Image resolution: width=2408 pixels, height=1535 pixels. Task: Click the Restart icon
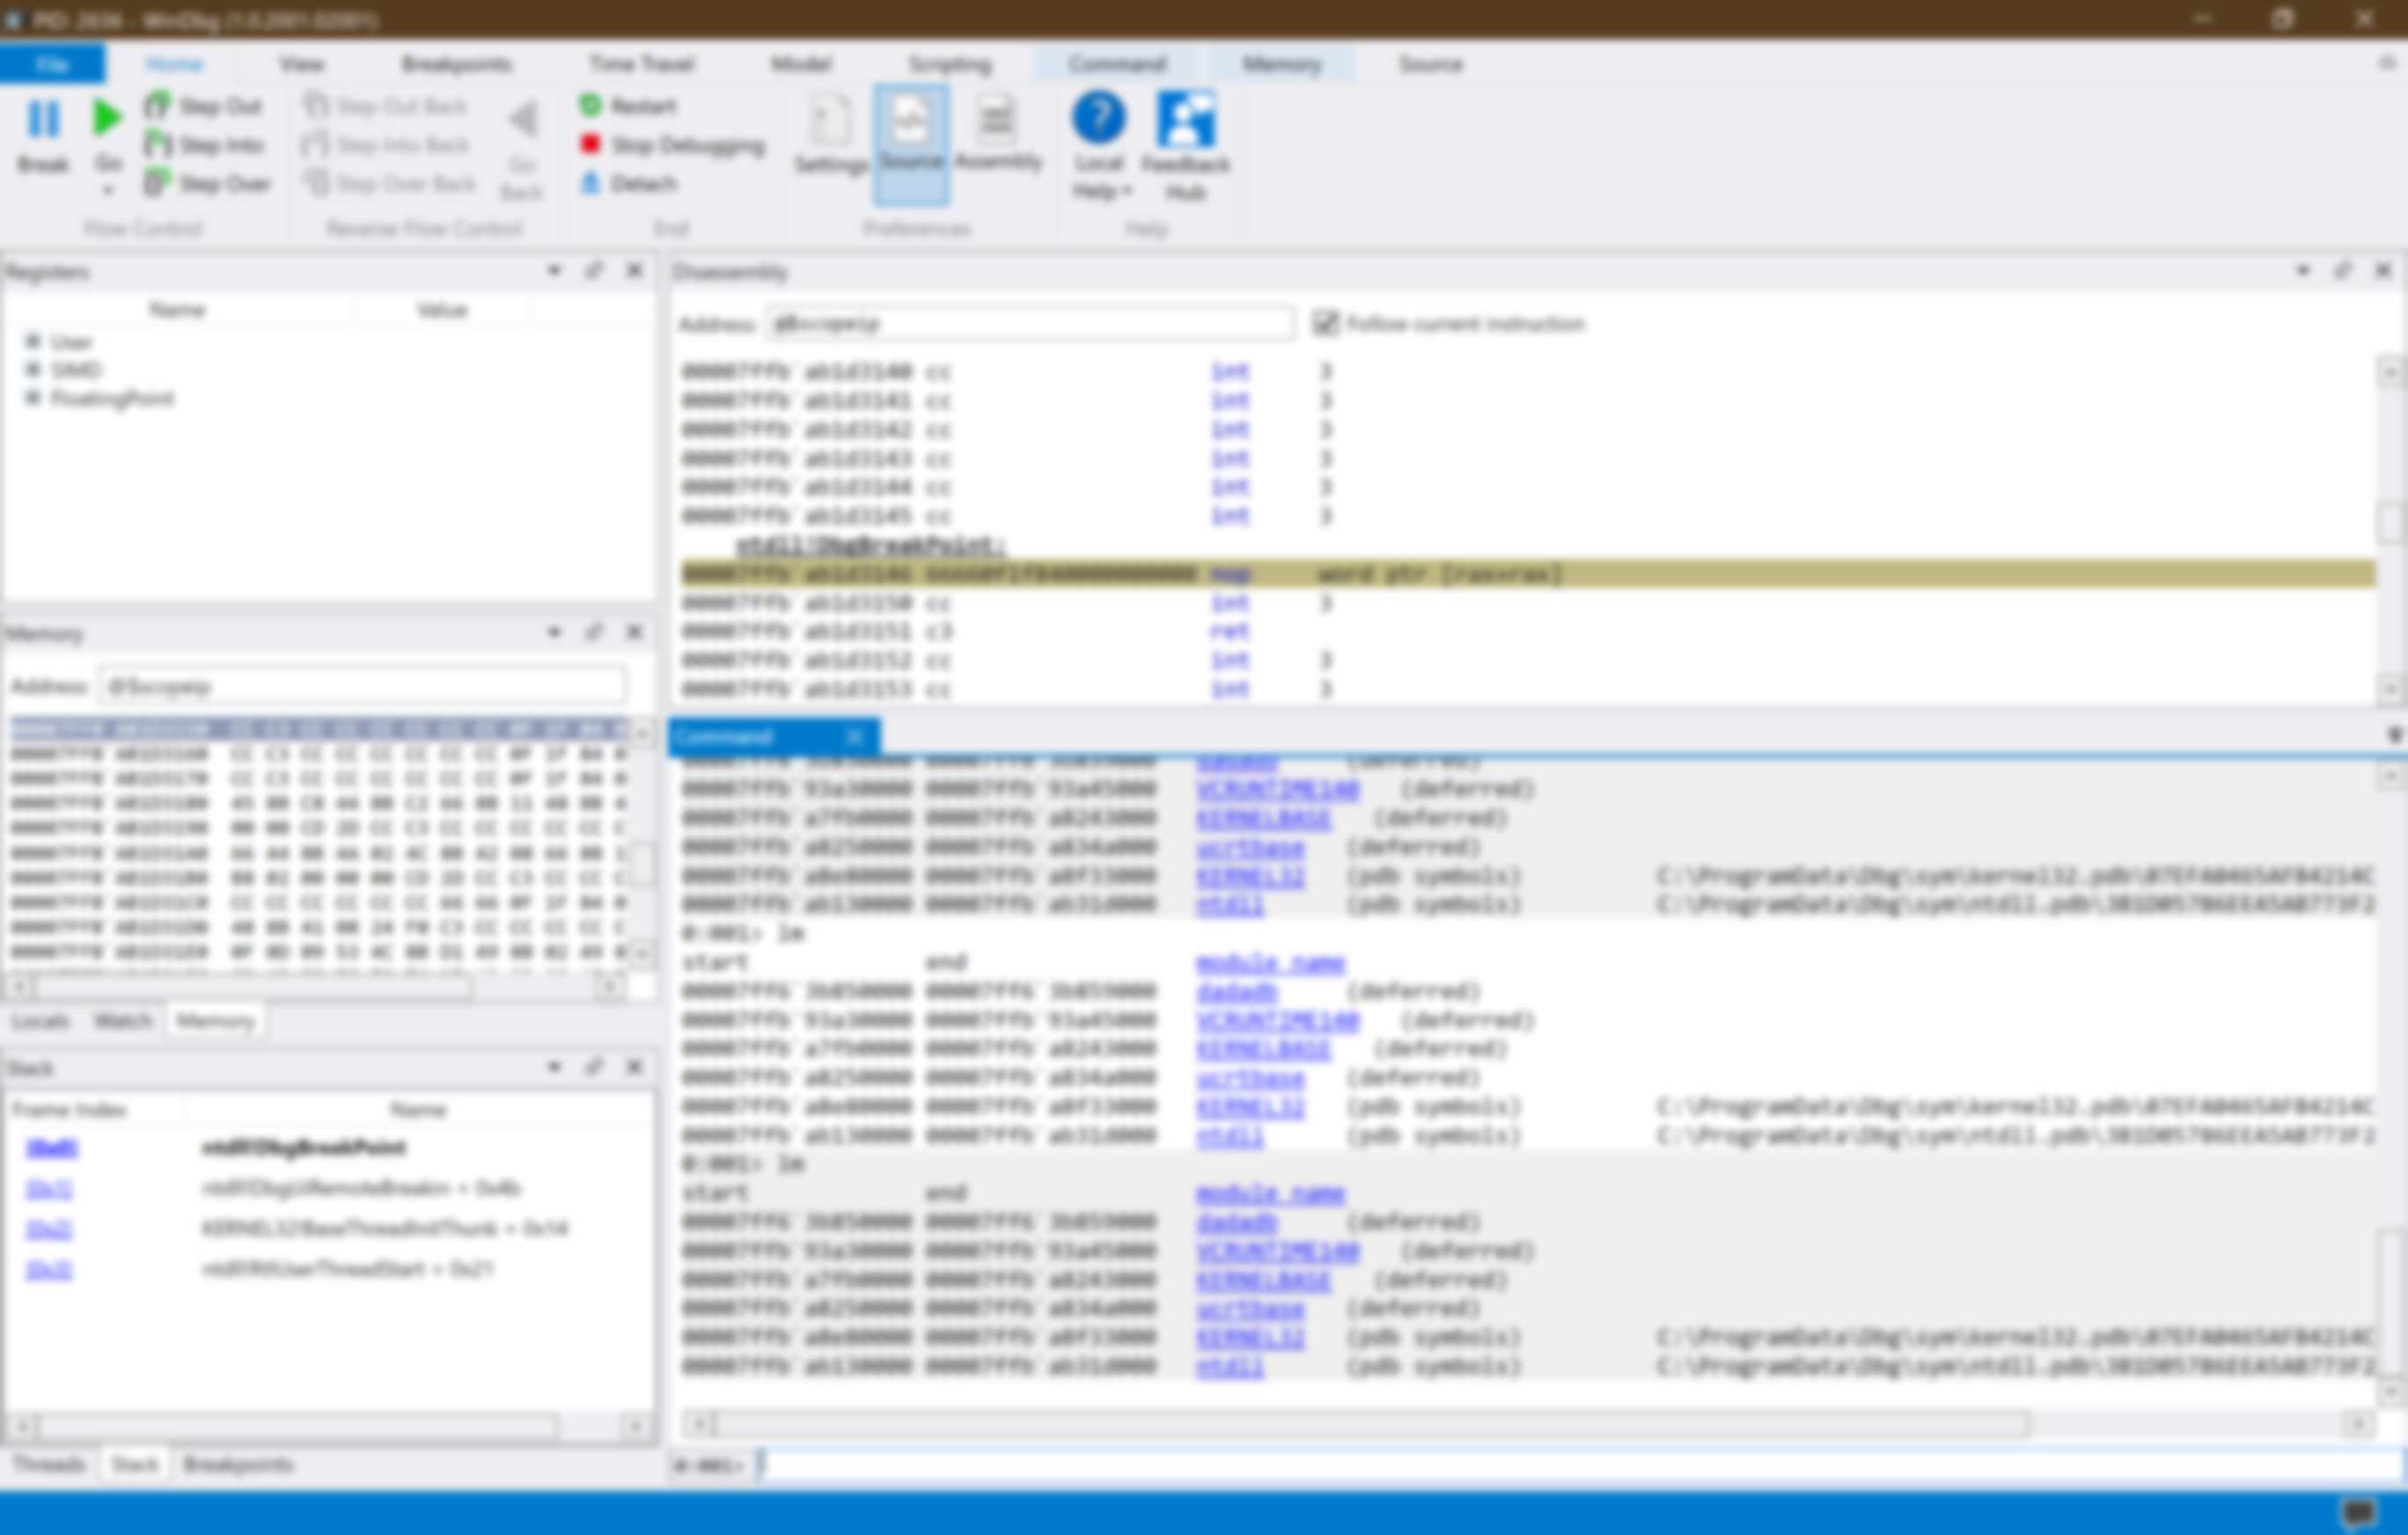coord(591,105)
